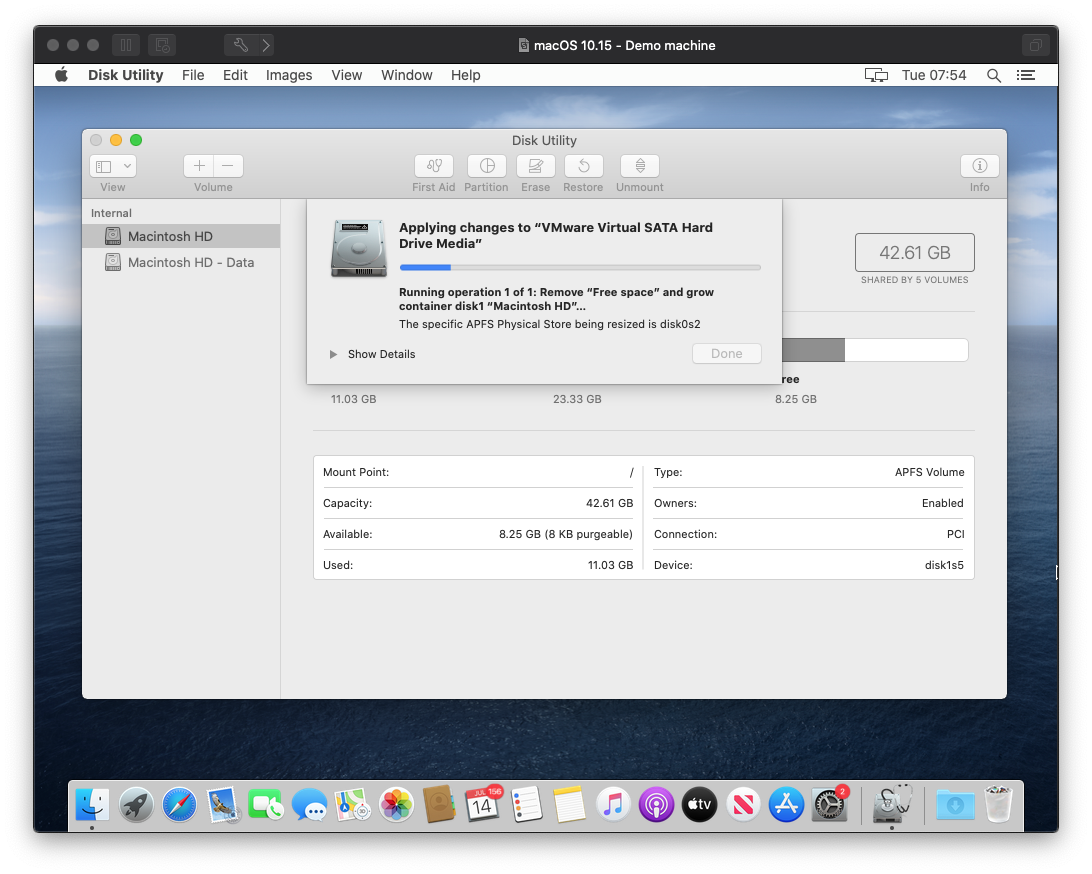Click the 8.25 GB (8 KB purgeable) value
The height and width of the screenshot is (874, 1092).
click(566, 534)
